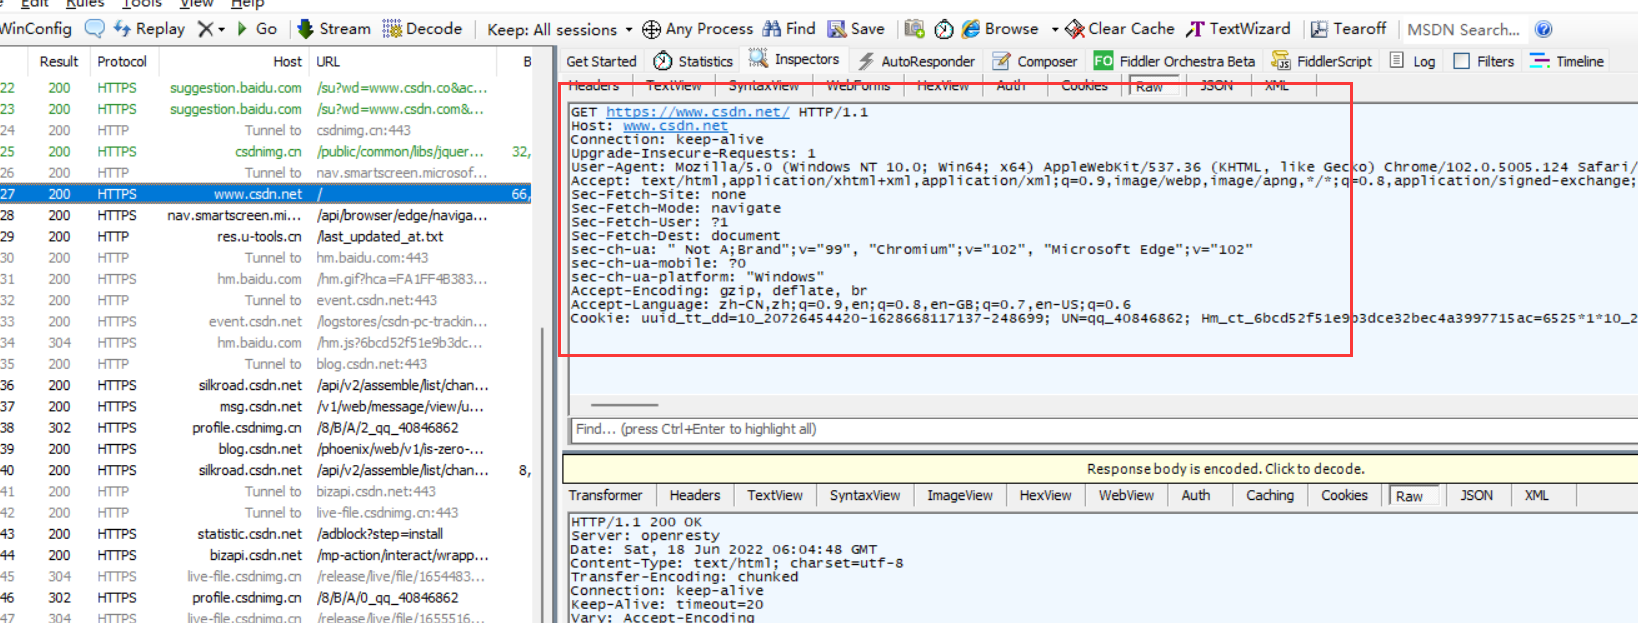Switch to the Get Started tab

(x=601, y=61)
